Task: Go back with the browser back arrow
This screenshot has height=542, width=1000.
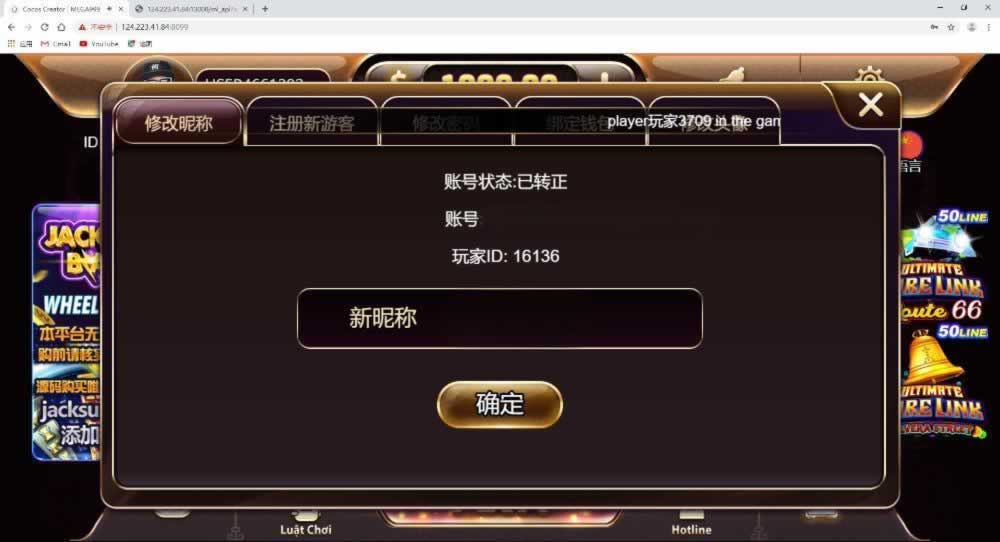Action: pos(11,27)
